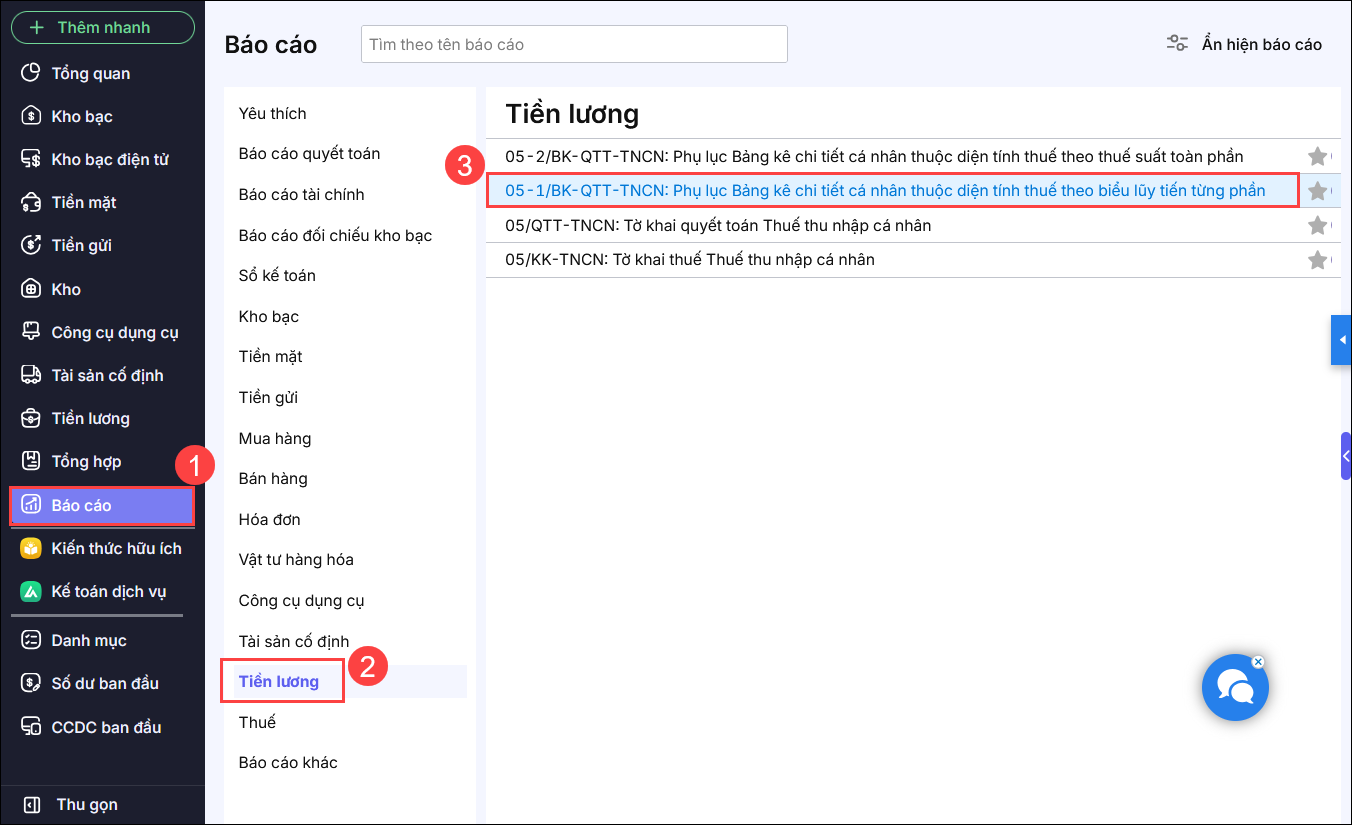Open report 05-2/BK-QTT-TNCN thuế suất toàn phần
Screen dimensions: 1352x825
874,156
